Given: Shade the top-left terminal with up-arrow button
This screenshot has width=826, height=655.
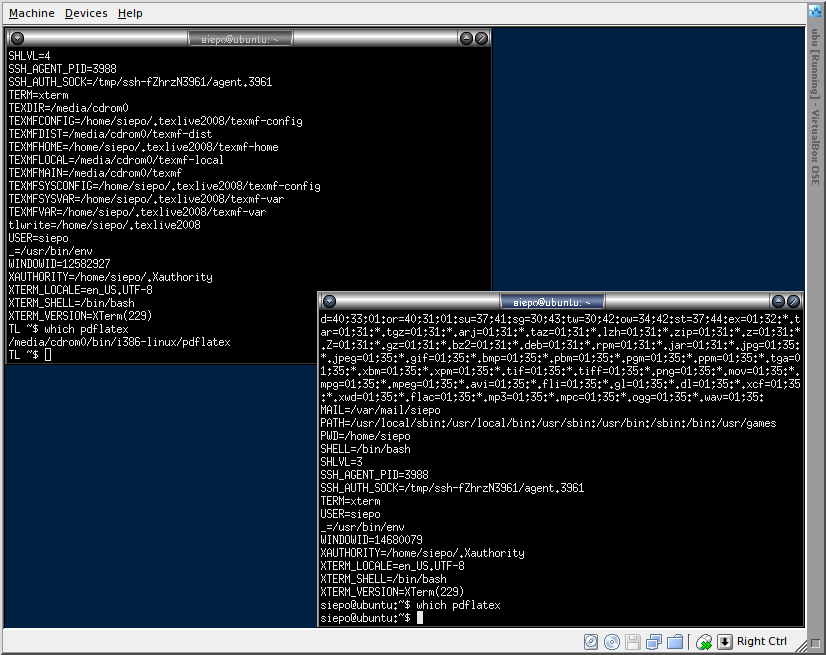Looking at the screenshot, I should [466, 38].
